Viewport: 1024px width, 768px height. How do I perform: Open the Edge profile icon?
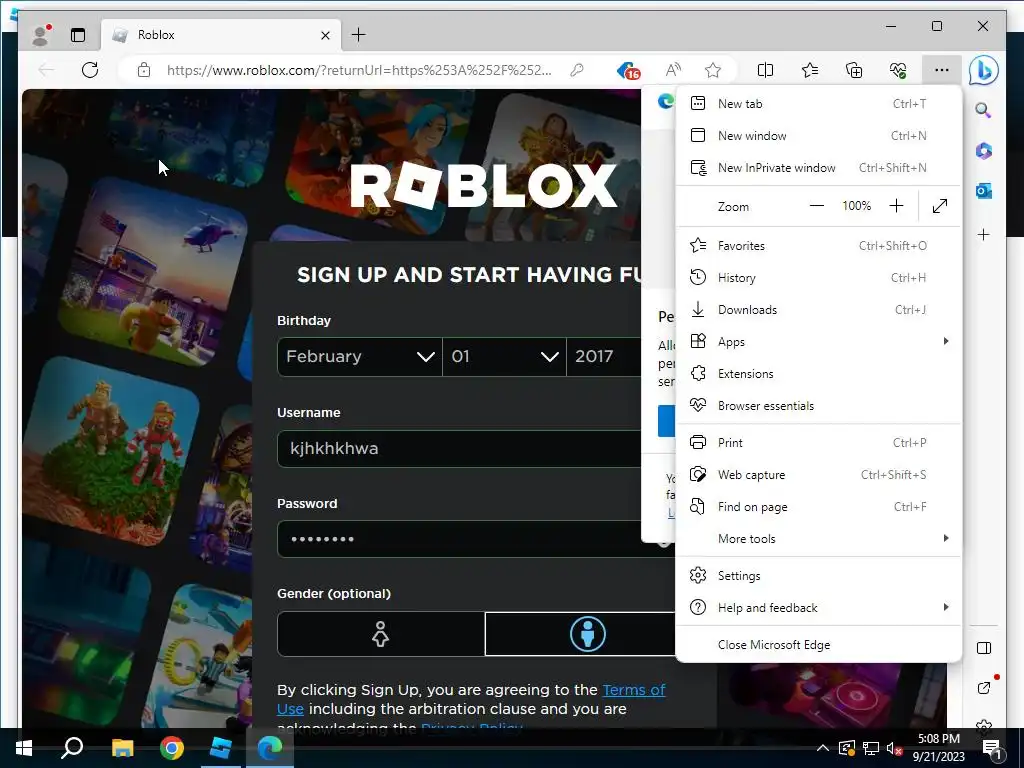tap(42, 35)
